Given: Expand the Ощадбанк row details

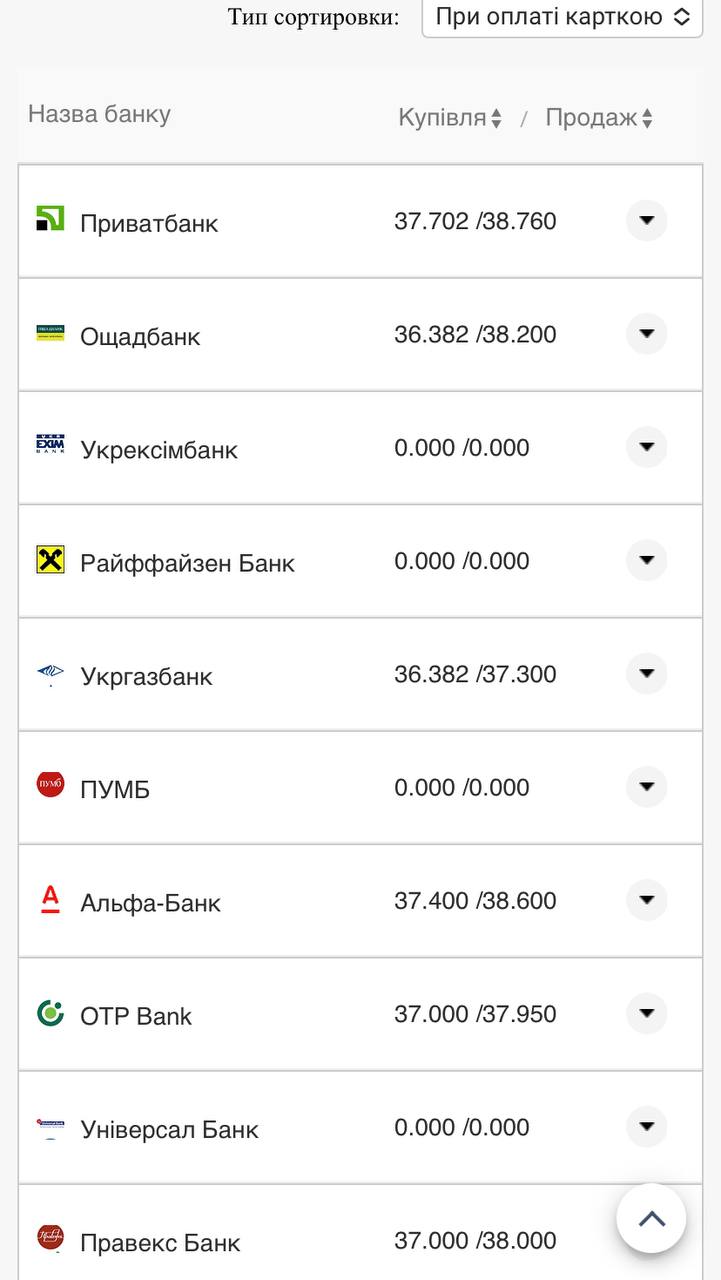Looking at the screenshot, I should tap(646, 333).
